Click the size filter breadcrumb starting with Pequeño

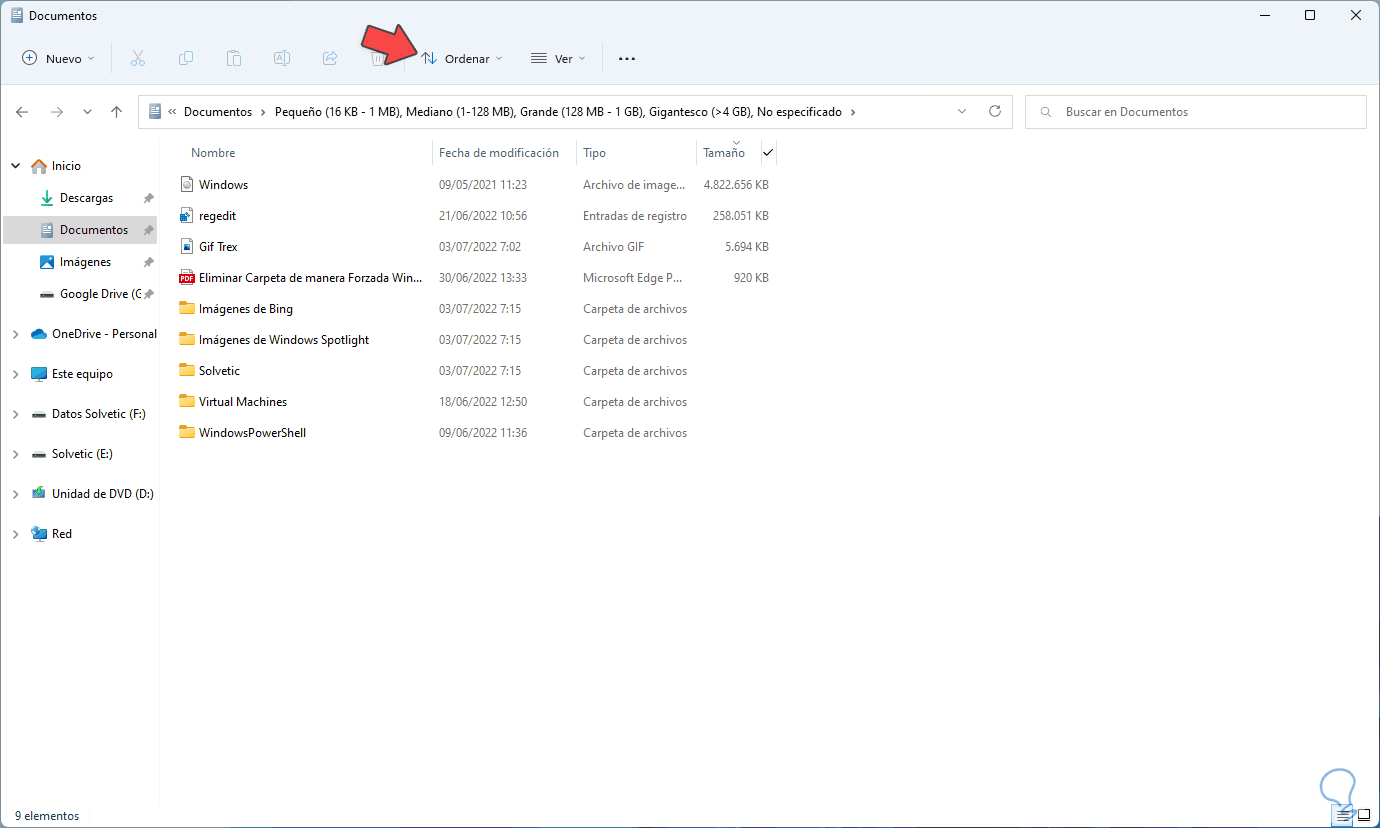pos(558,112)
